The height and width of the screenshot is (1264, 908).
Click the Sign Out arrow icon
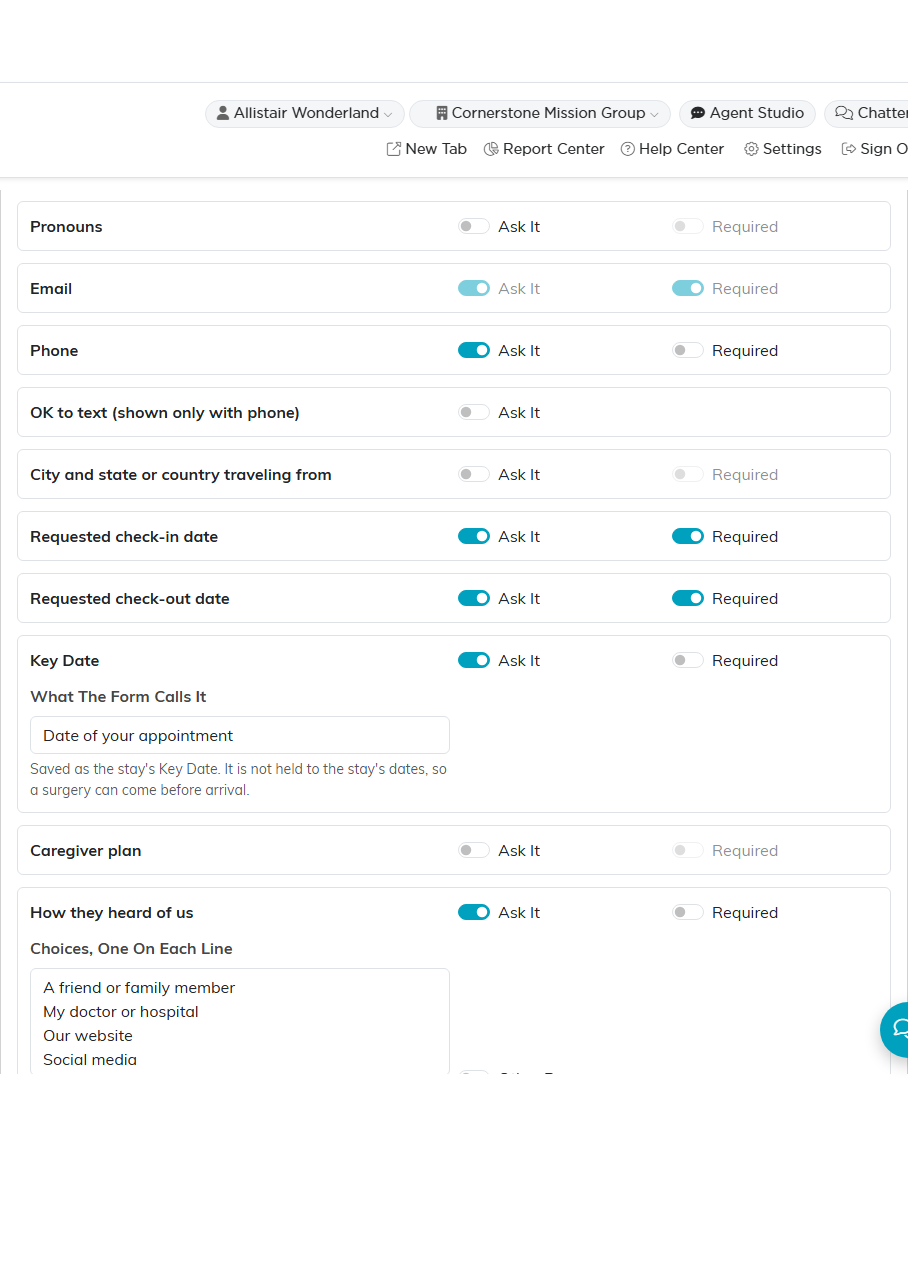849,149
